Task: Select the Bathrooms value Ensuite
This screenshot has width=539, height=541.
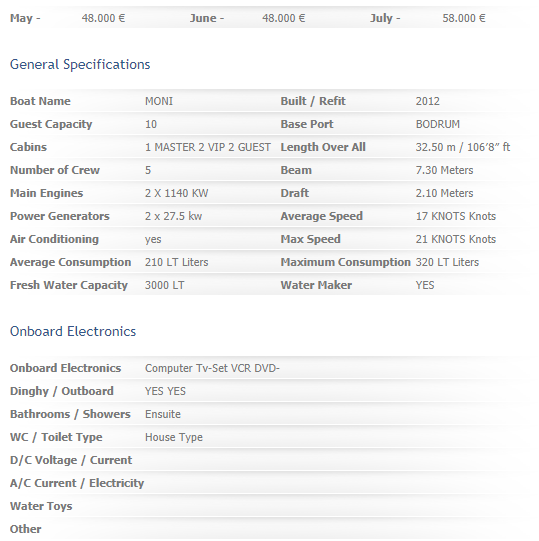Action: point(163,414)
